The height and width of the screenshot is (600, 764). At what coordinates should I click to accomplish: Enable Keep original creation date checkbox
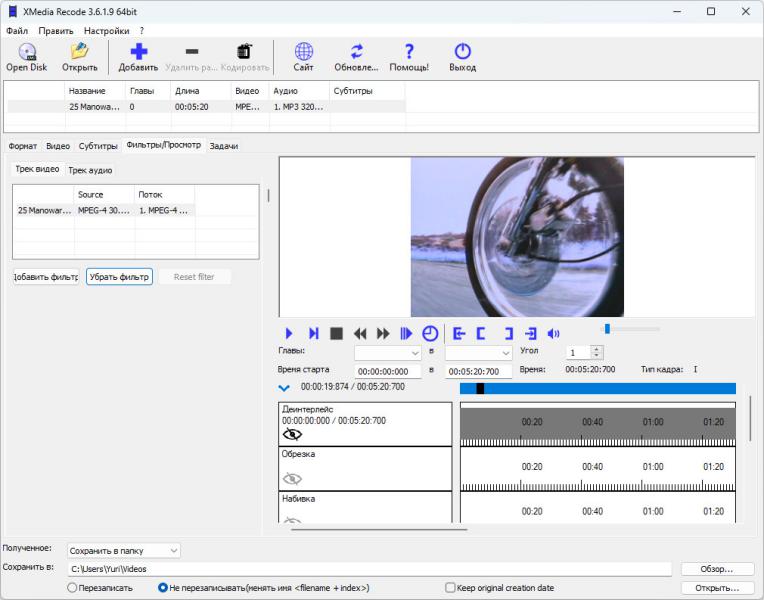click(450, 588)
